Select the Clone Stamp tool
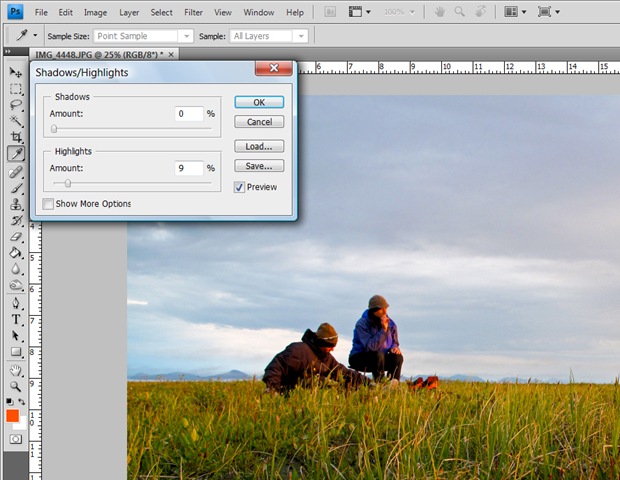The image size is (620, 480). [x=16, y=204]
